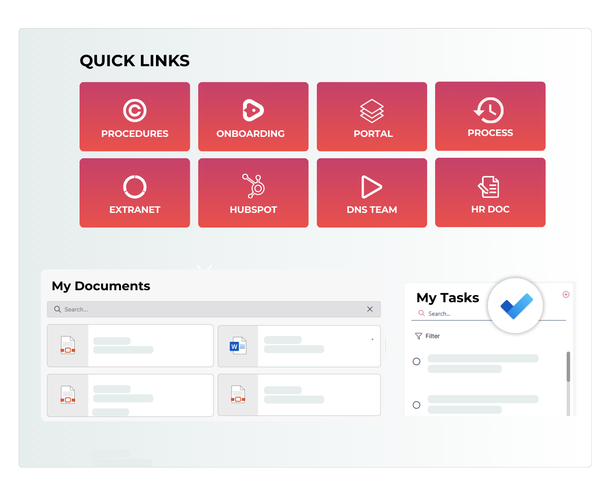Open the HR Doc quick link tile
The height and width of the screenshot is (480, 600).
490,193
